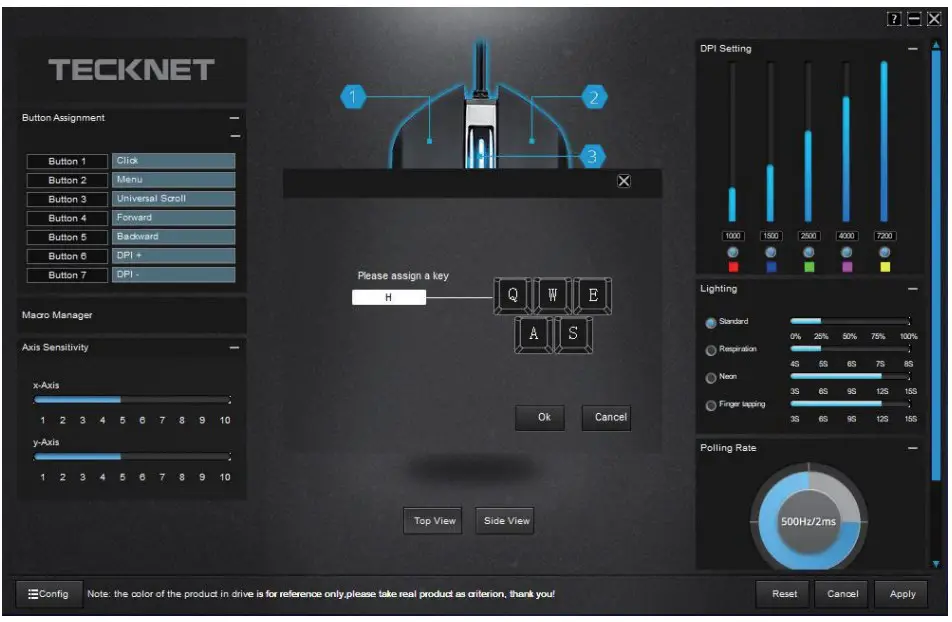Adjust the x-Axis sensitivity slider
Screen dimensions: 952x622
coord(132,400)
